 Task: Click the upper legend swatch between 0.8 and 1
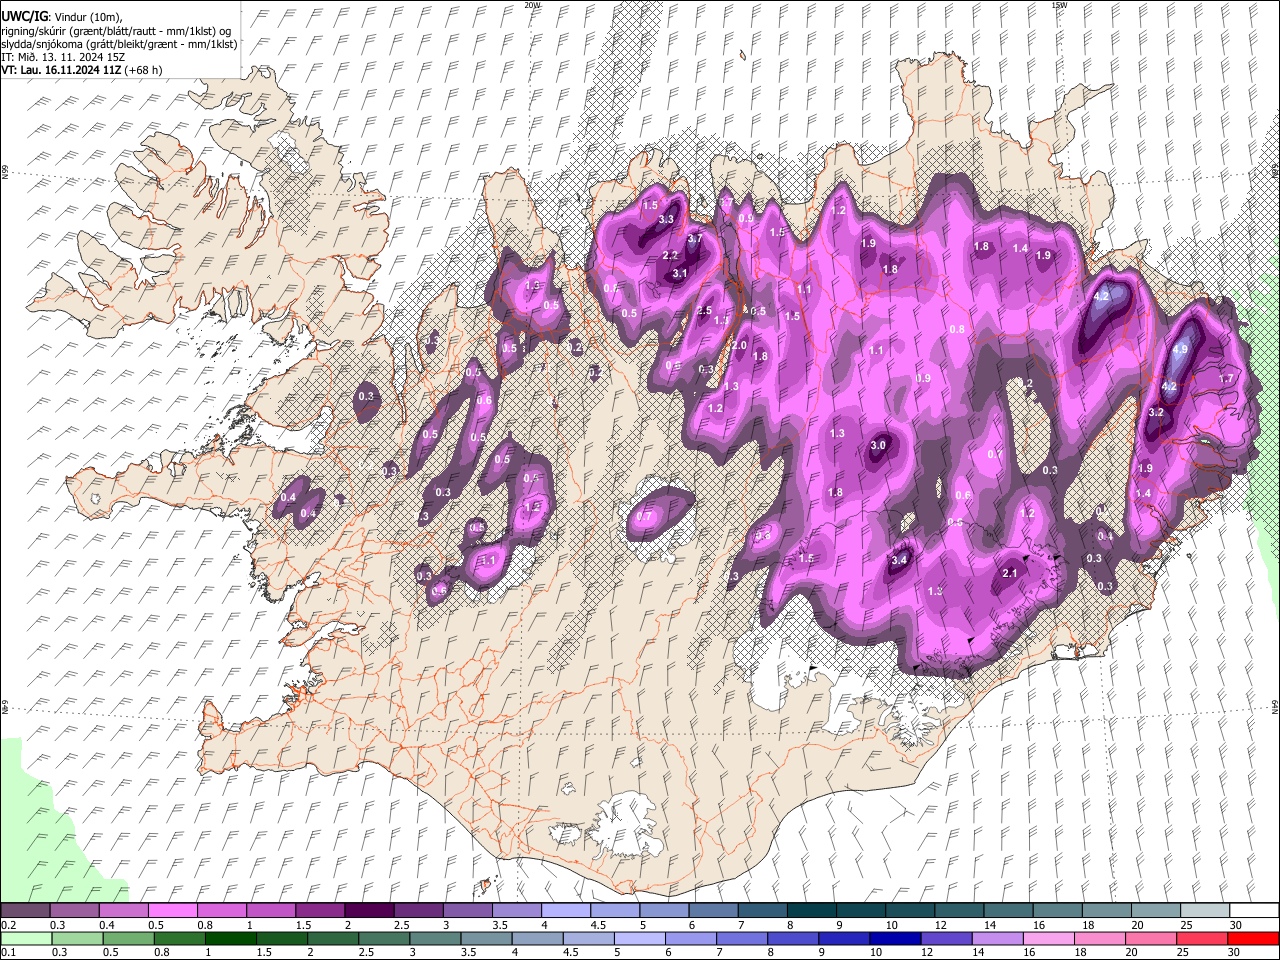click(221, 910)
